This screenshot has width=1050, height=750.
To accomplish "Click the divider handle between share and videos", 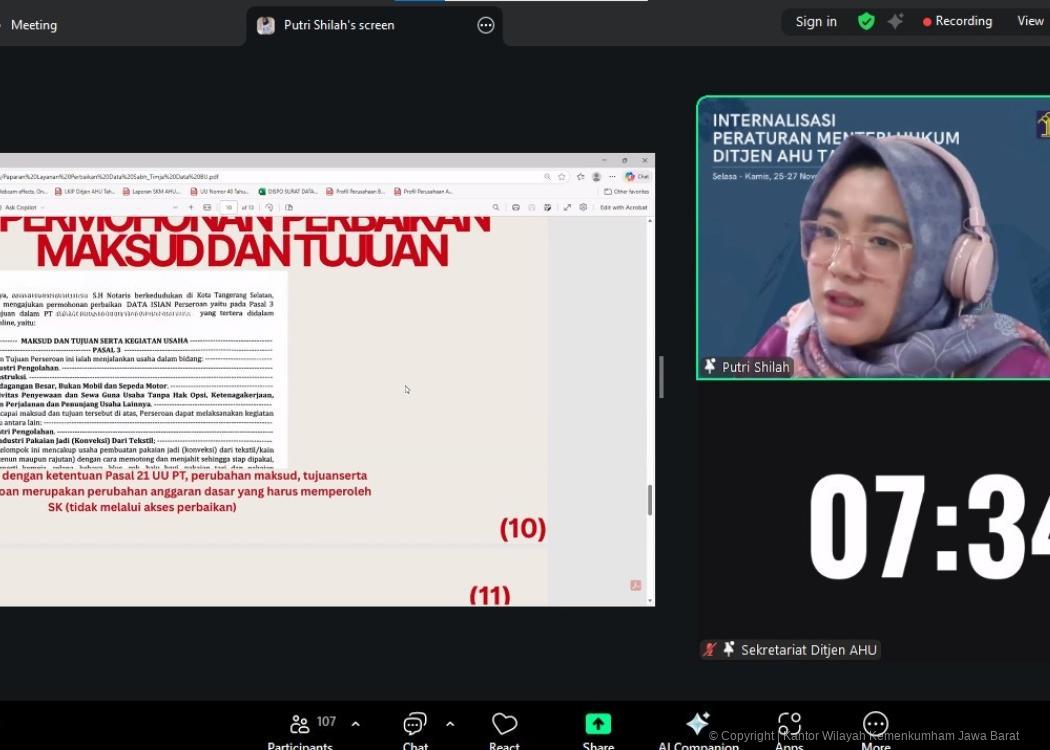I will coord(661,377).
